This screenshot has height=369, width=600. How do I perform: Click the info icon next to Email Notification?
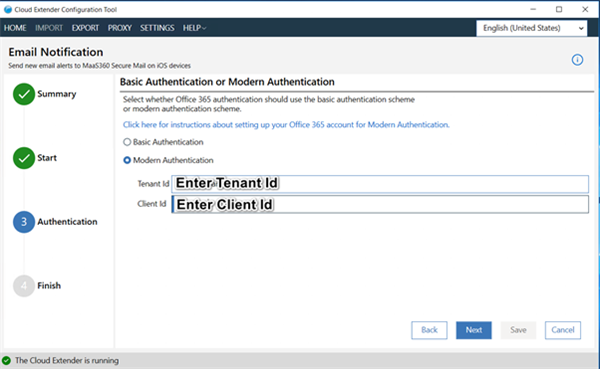tap(577, 60)
